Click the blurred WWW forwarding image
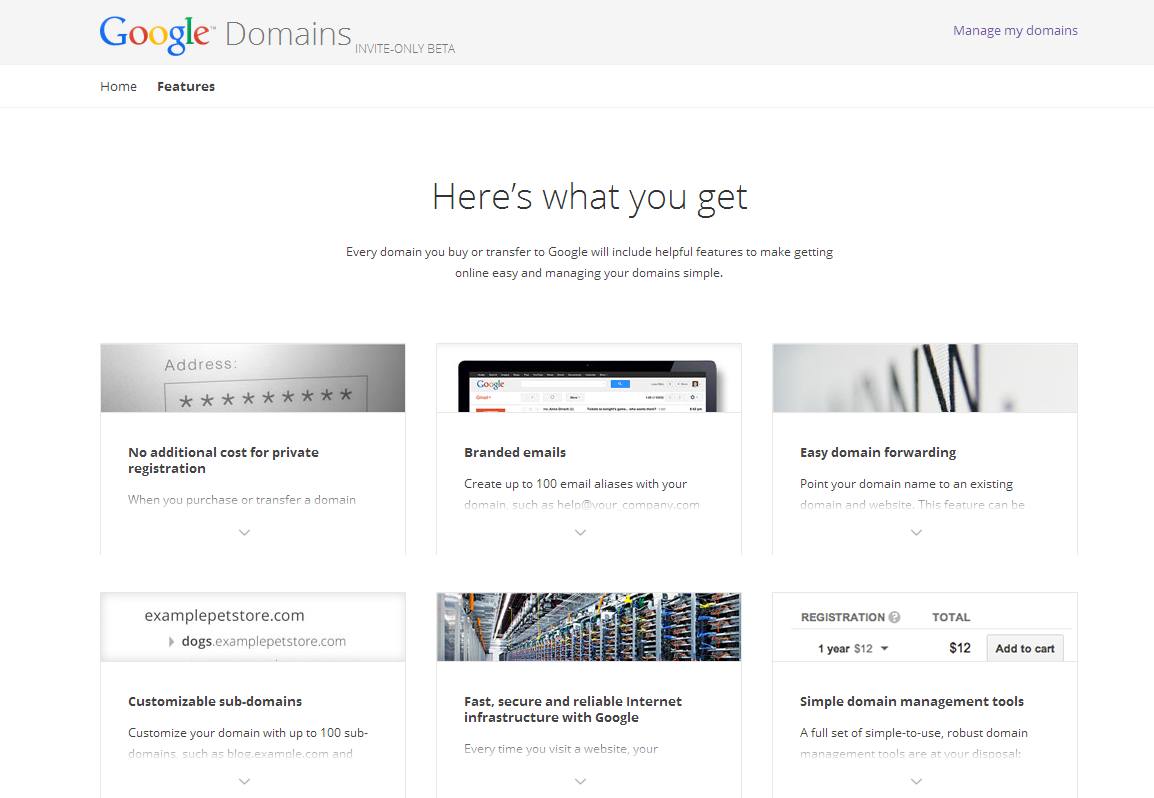1154x798 pixels. tap(925, 378)
